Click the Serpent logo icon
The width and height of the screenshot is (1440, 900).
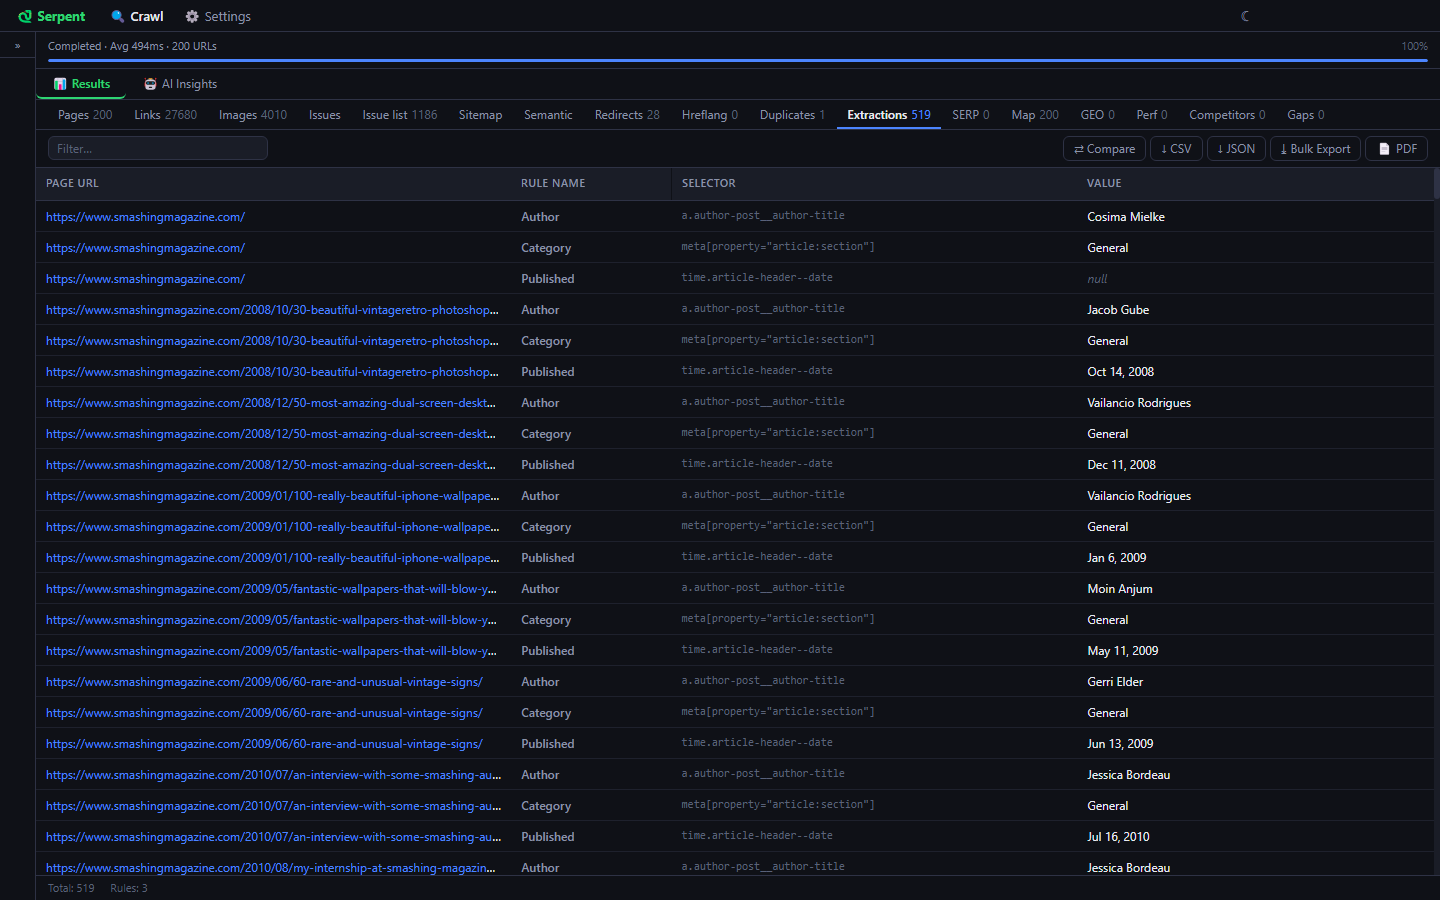pos(25,16)
